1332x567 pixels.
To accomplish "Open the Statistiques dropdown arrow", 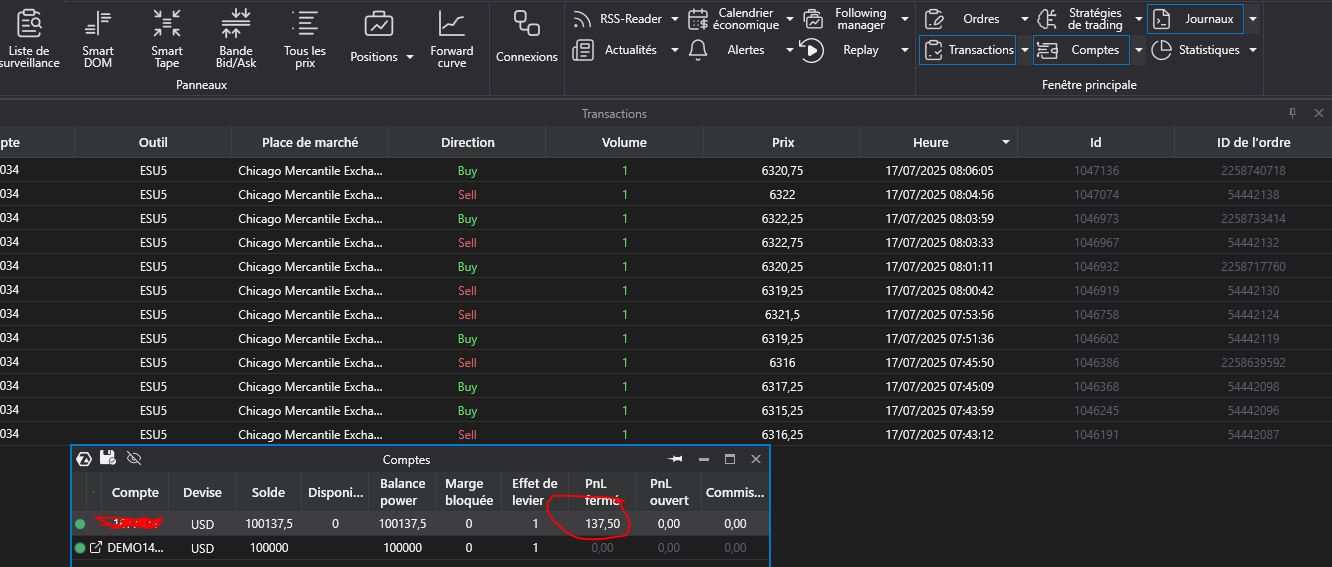I will click(x=1253, y=50).
